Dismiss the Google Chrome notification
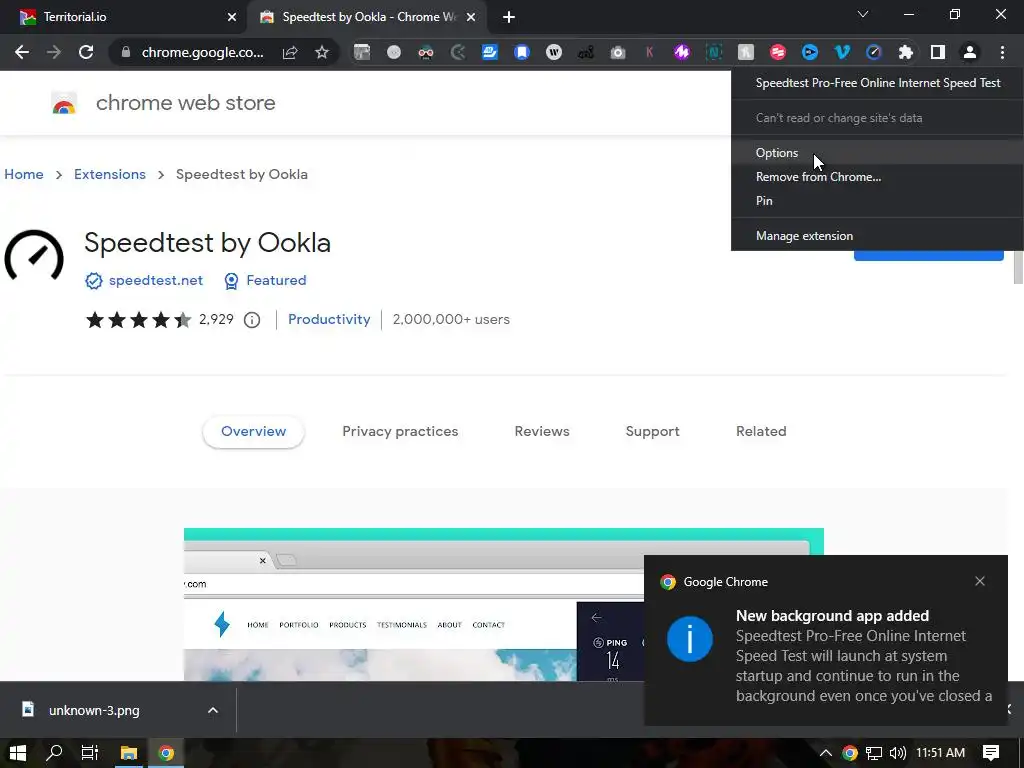The height and width of the screenshot is (768, 1024). tap(980, 581)
